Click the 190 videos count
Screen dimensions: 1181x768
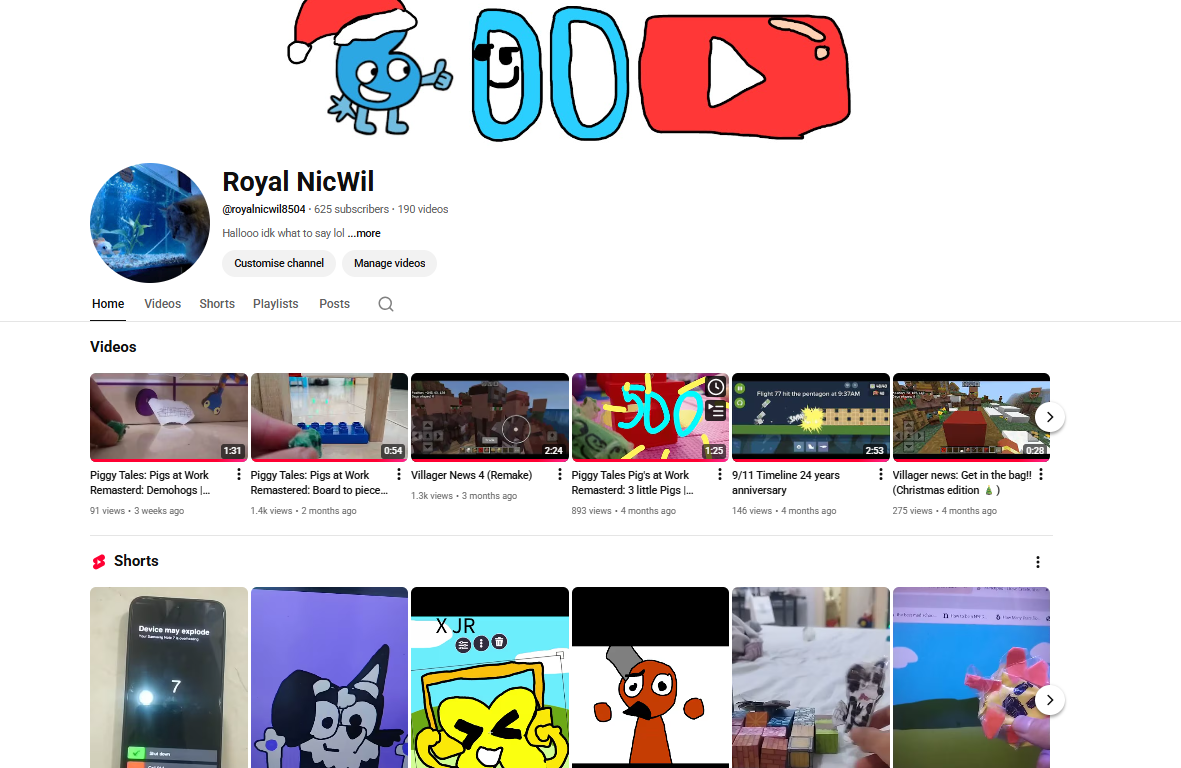[x=423, y=209]
